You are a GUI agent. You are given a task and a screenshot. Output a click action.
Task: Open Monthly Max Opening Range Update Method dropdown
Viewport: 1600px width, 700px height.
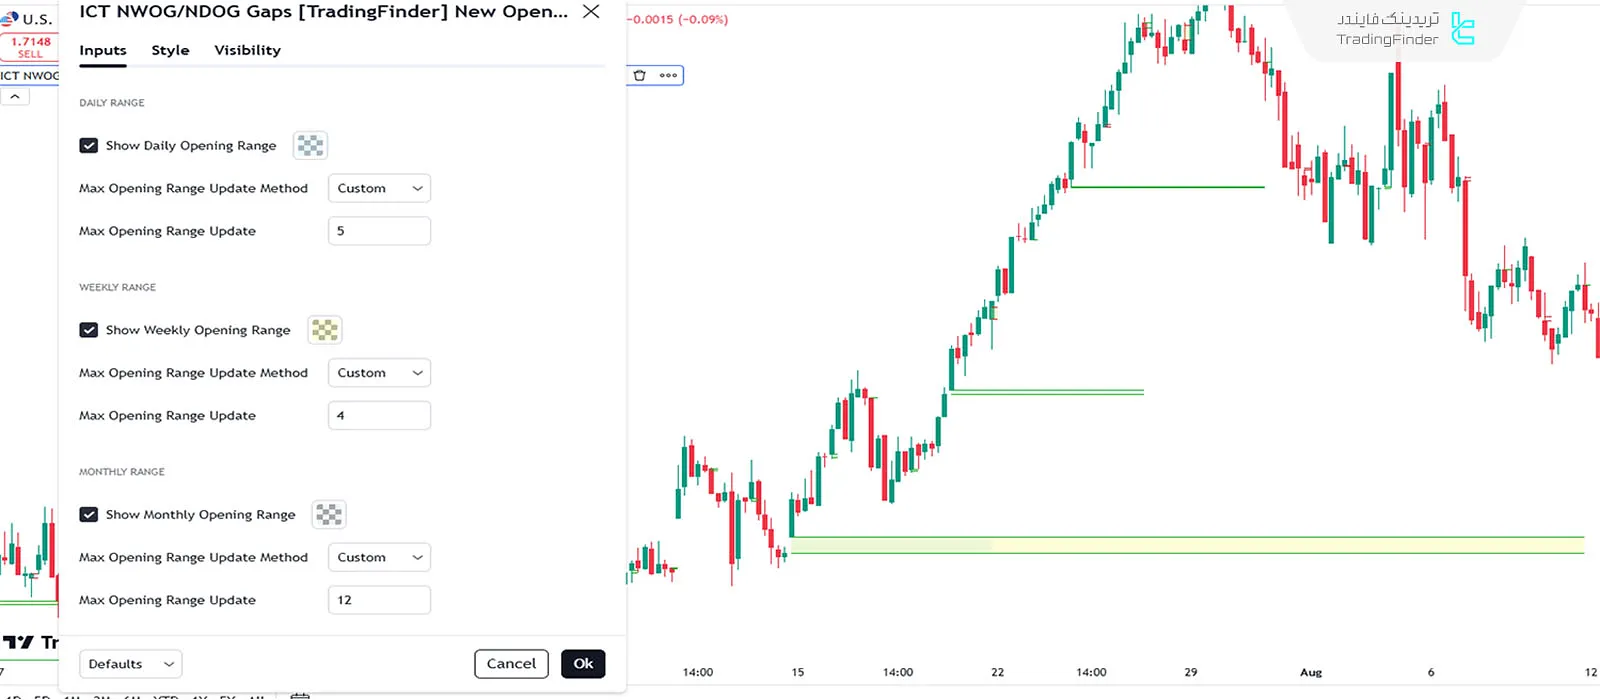point(379,558)
